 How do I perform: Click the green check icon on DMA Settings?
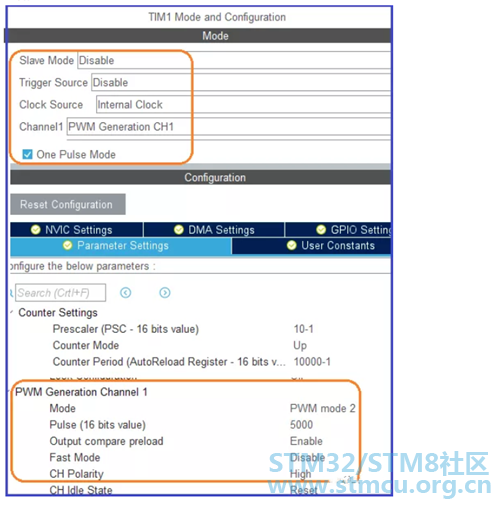(179, 230)
